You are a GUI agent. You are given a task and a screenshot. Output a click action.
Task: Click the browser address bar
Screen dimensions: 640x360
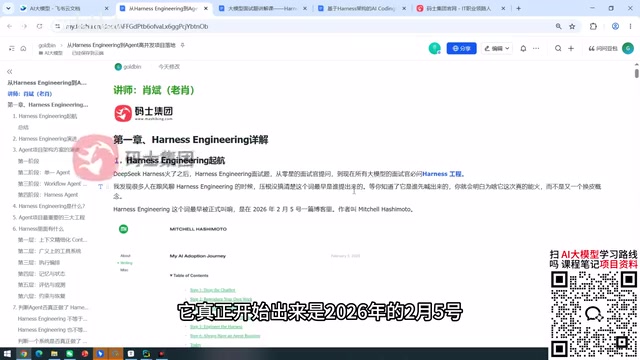(x=302, y=26)
